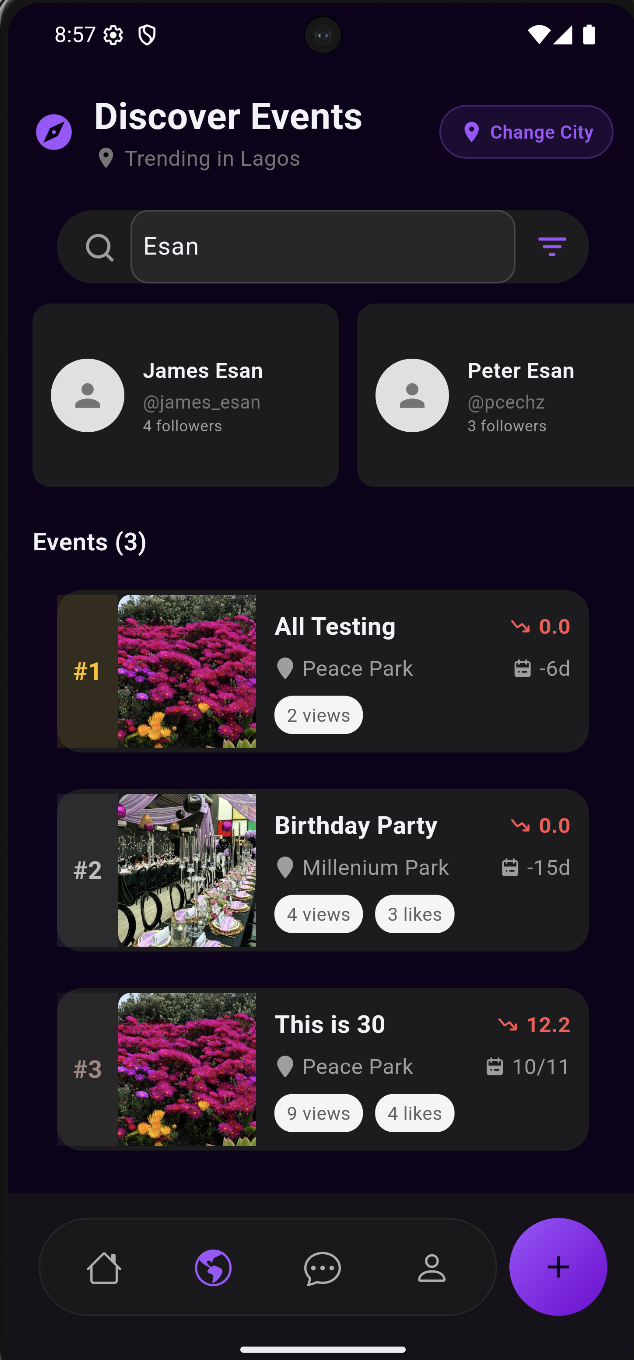The image size is (634, 1360).
Task: Open the Birthday Party event thumbnail
Action: pyautogui.click(x=186, y=869)
